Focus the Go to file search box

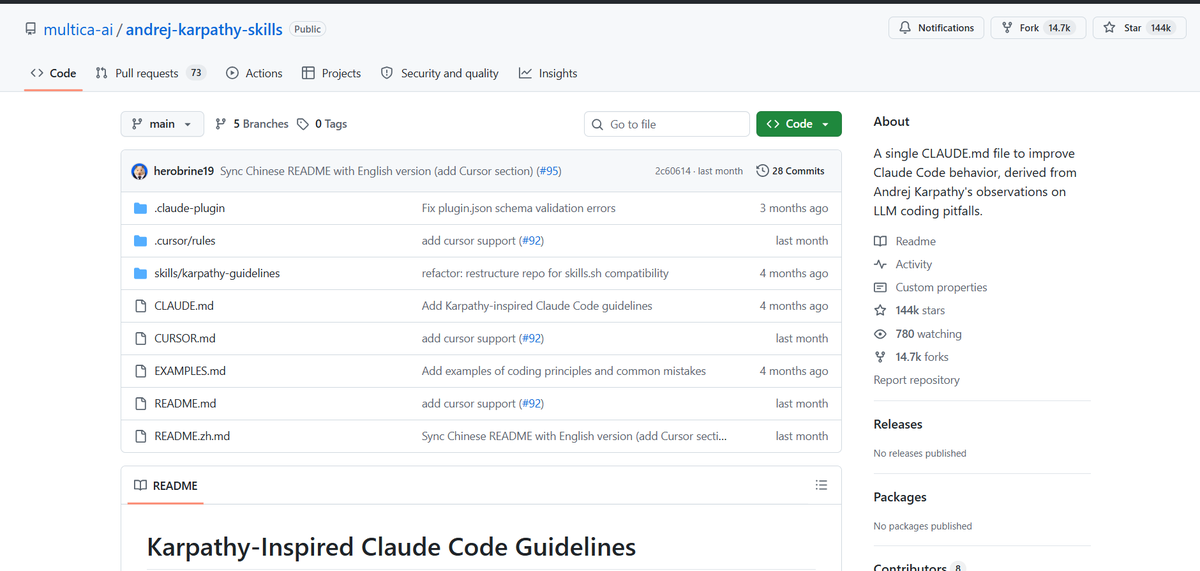pyautogui.click(x=667, y=124)
